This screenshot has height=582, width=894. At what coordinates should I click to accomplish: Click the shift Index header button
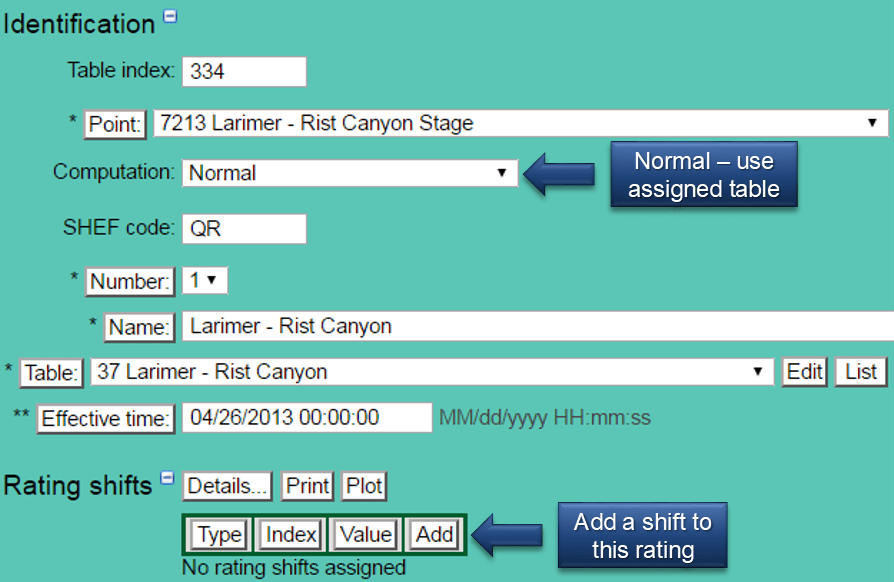(289, 534)
